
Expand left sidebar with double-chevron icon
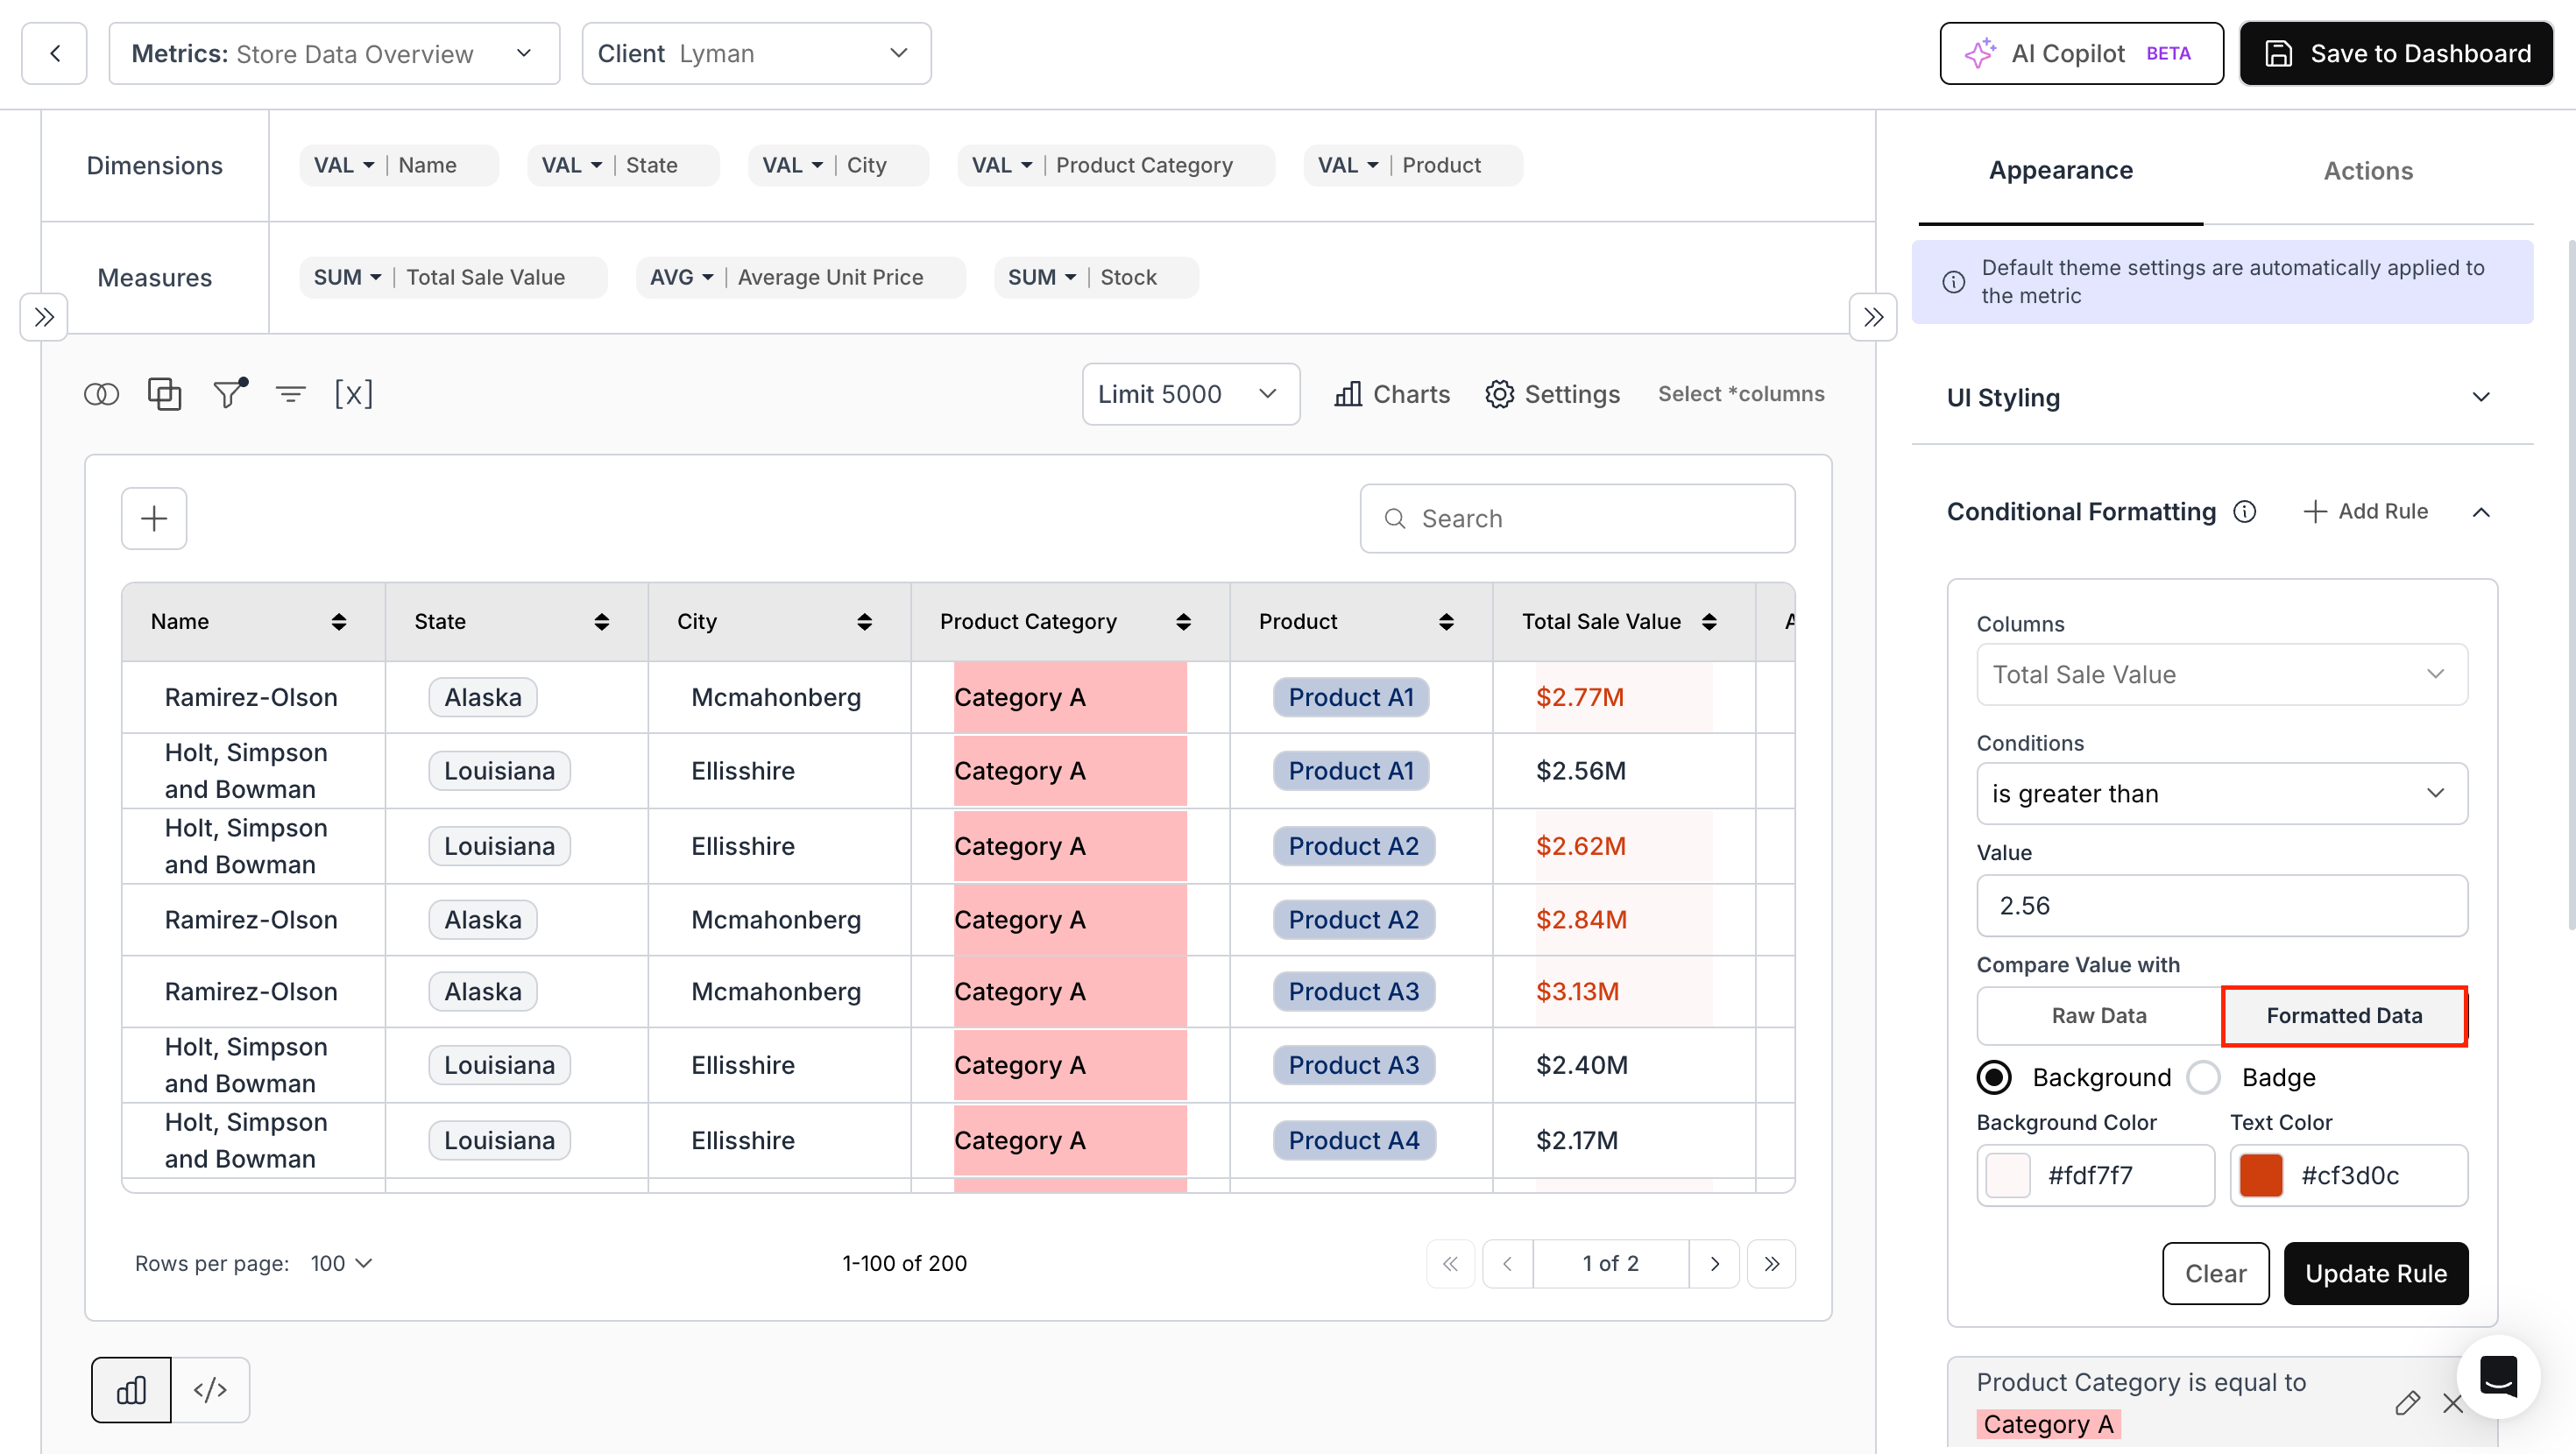click(44, 318)
